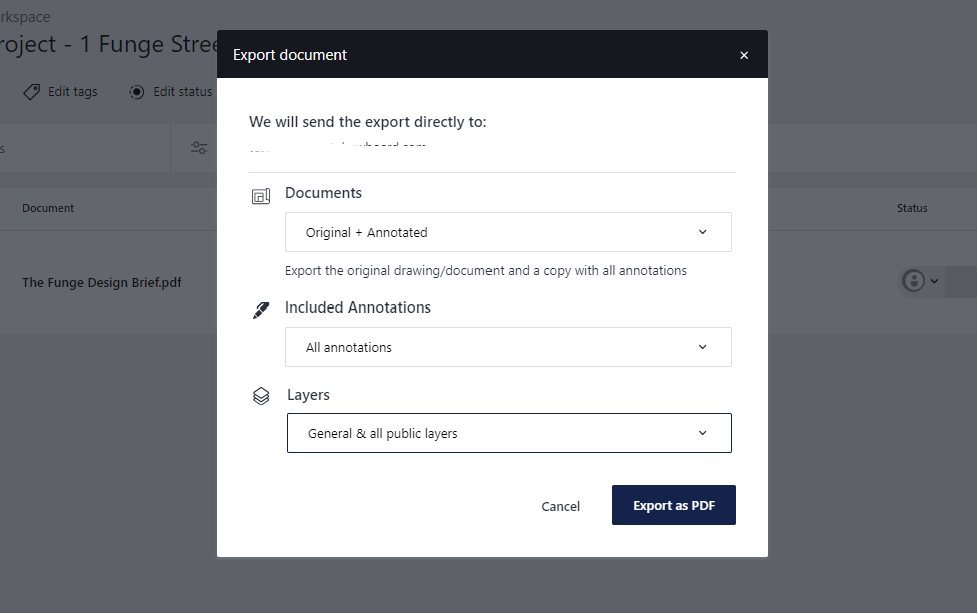Click the Layers stack icon
This screenshot has height=614, width=978.
pos(261,396)
